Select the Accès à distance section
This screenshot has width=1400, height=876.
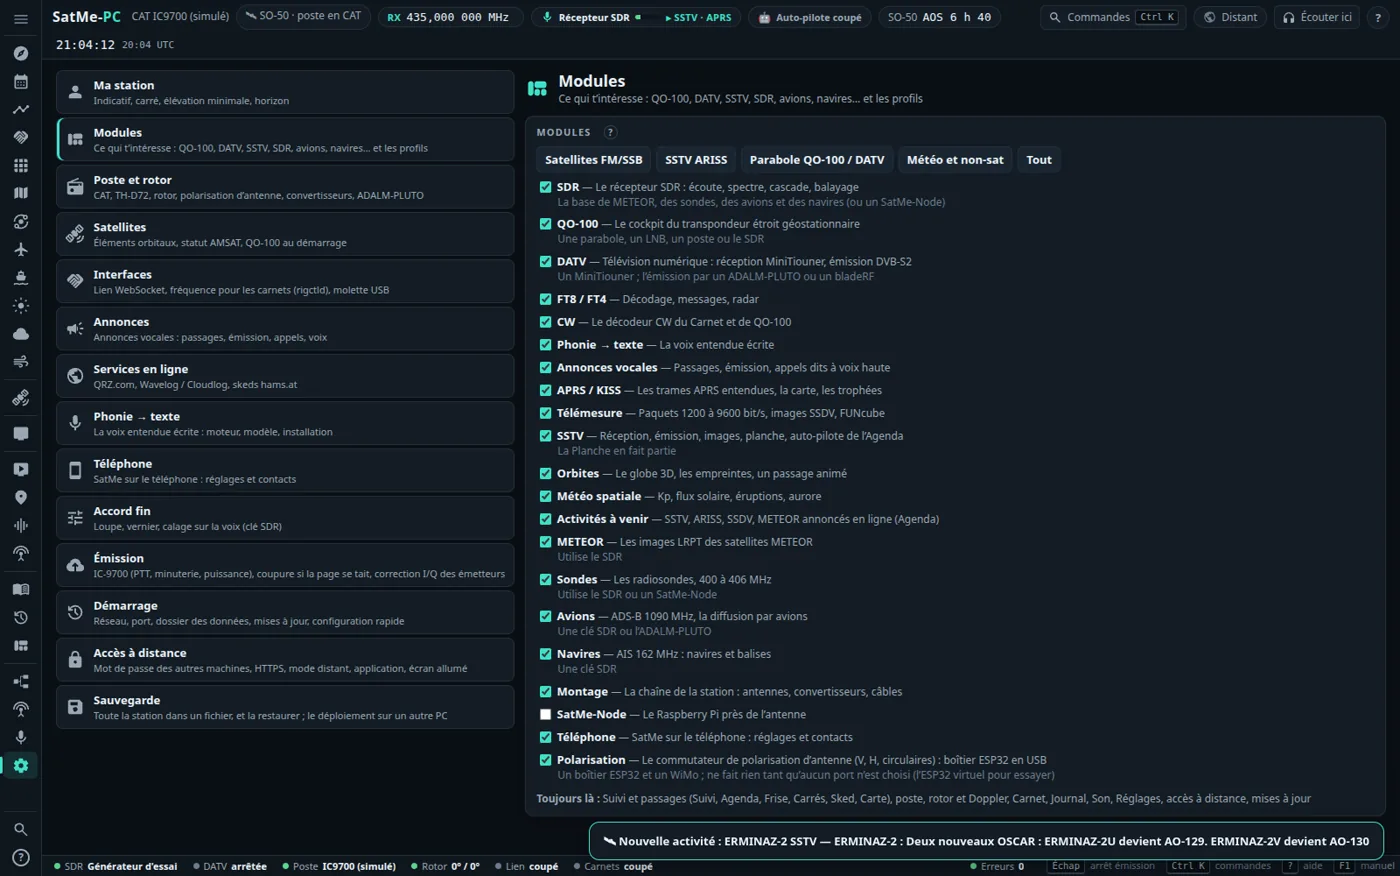click(285, 660)
